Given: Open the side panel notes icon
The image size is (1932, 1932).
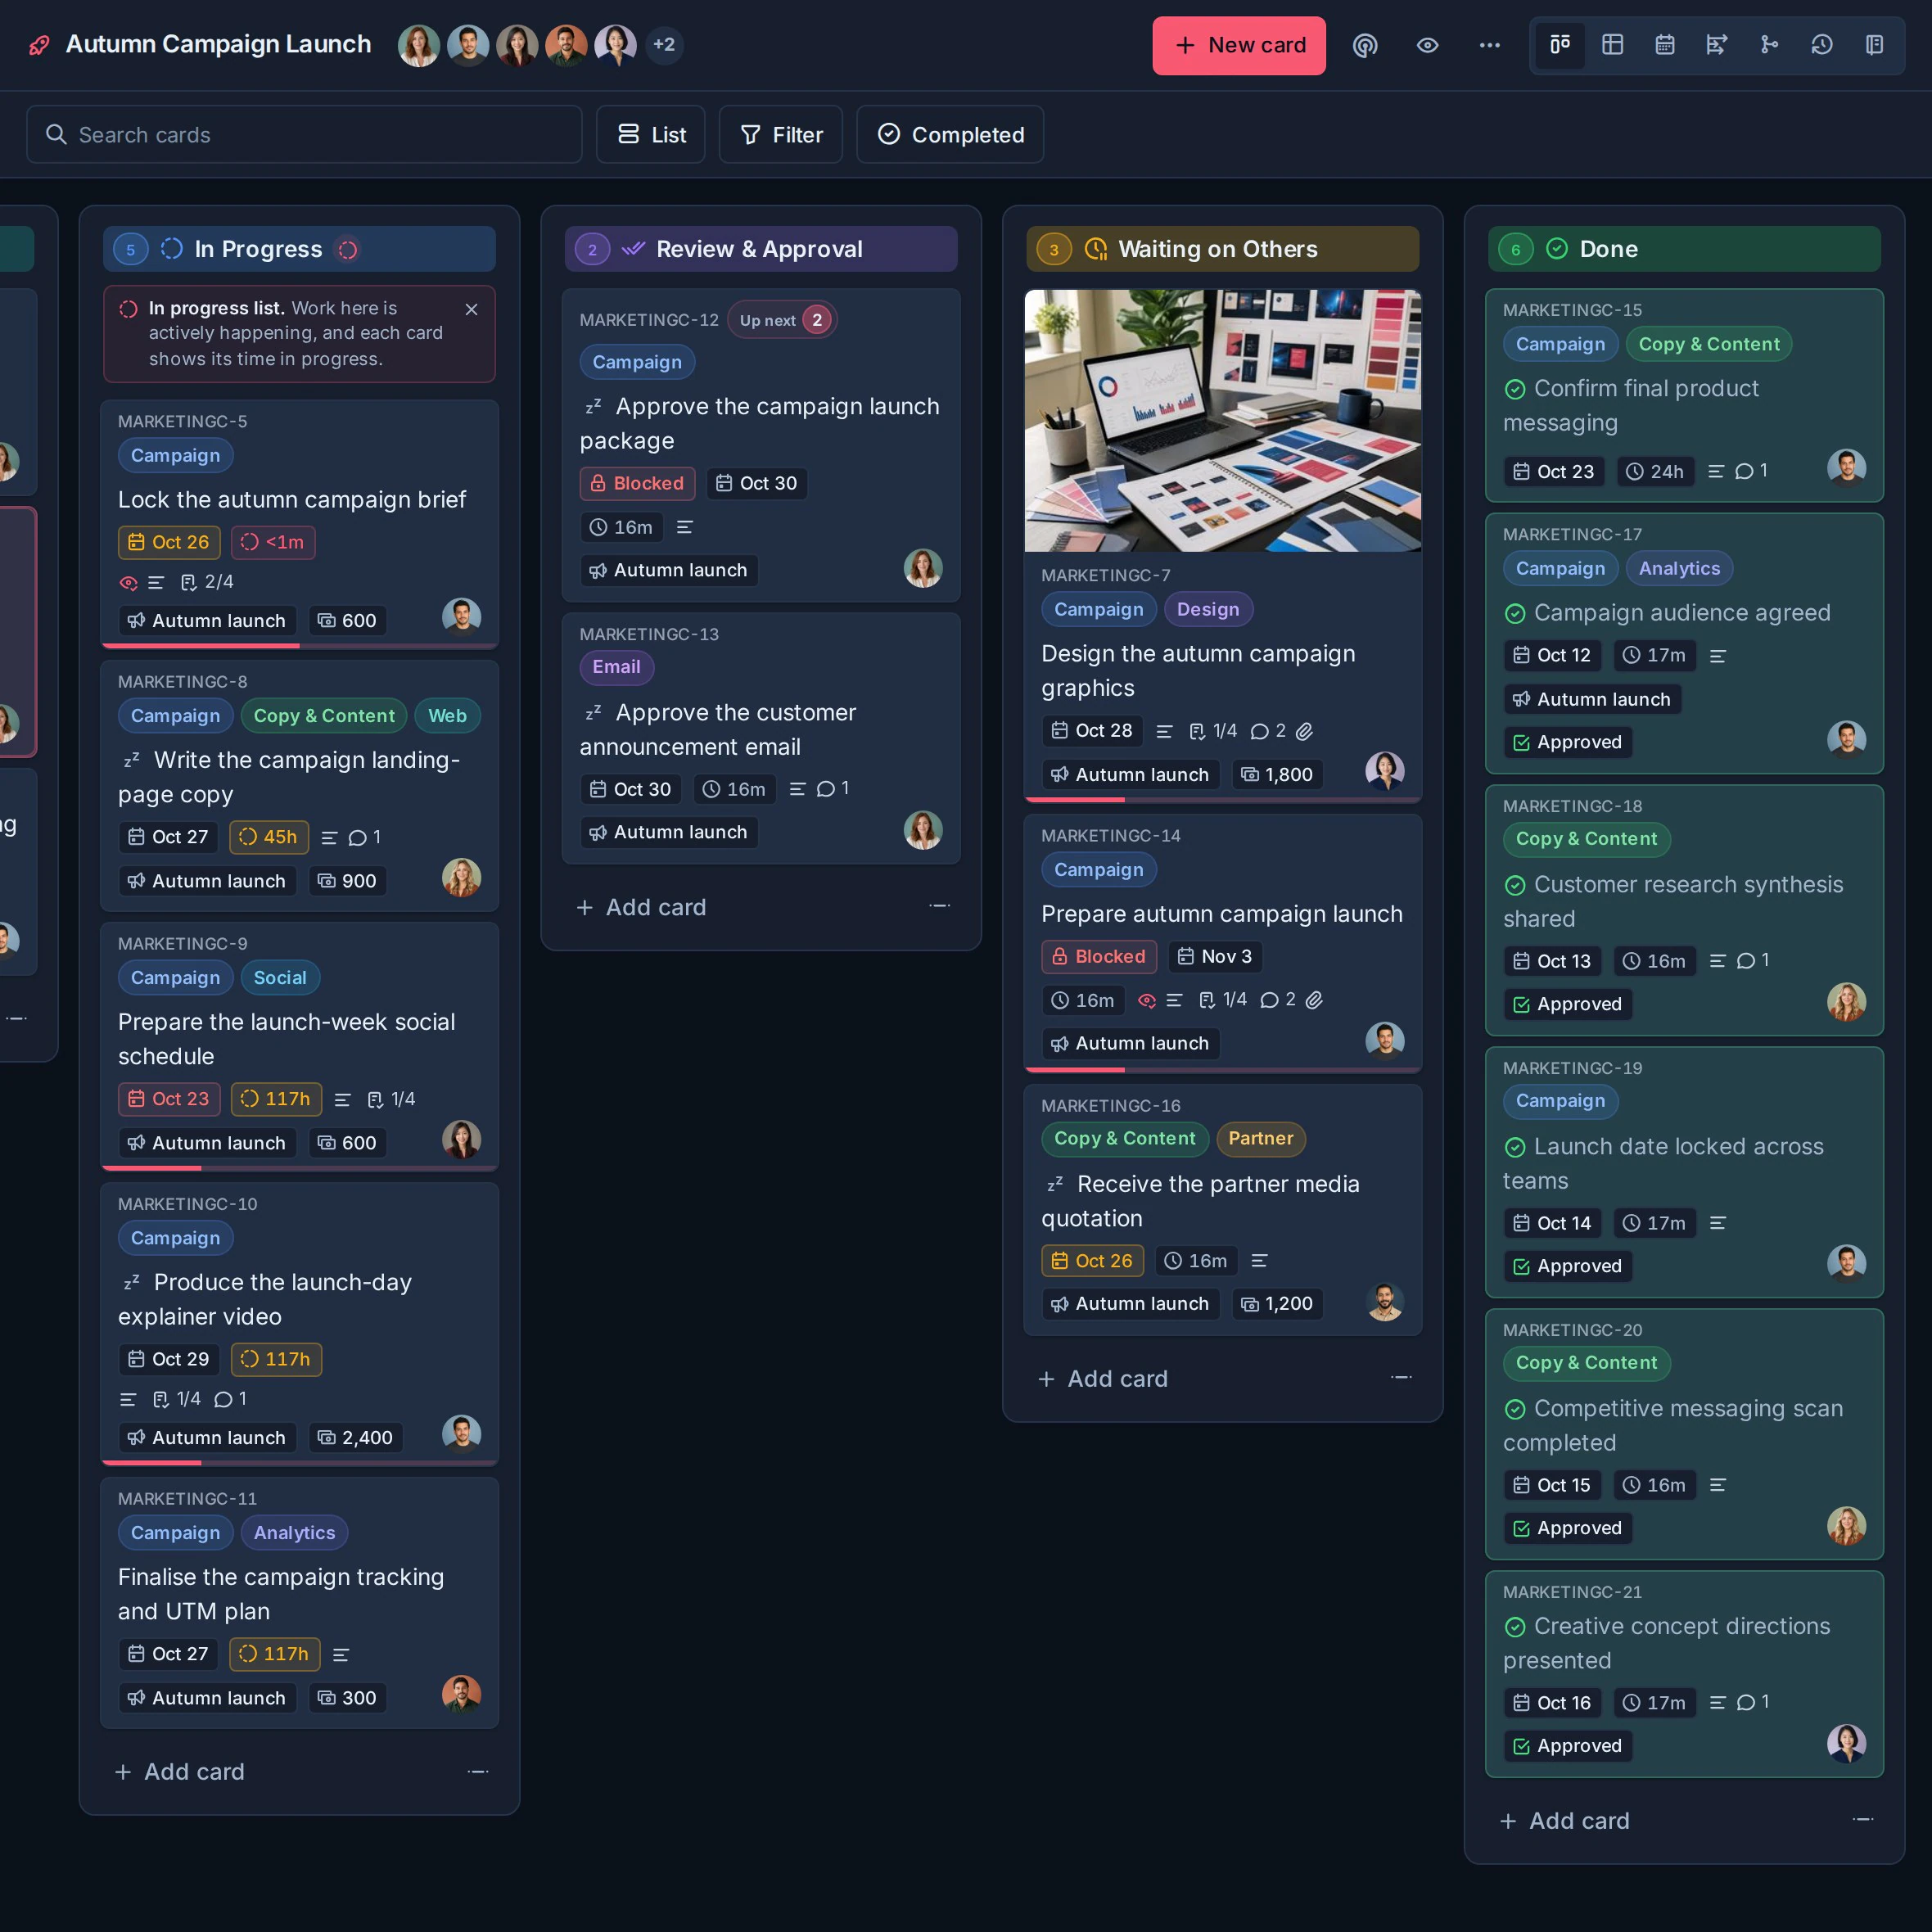Looking at the screenshot, I should 1874,45.
